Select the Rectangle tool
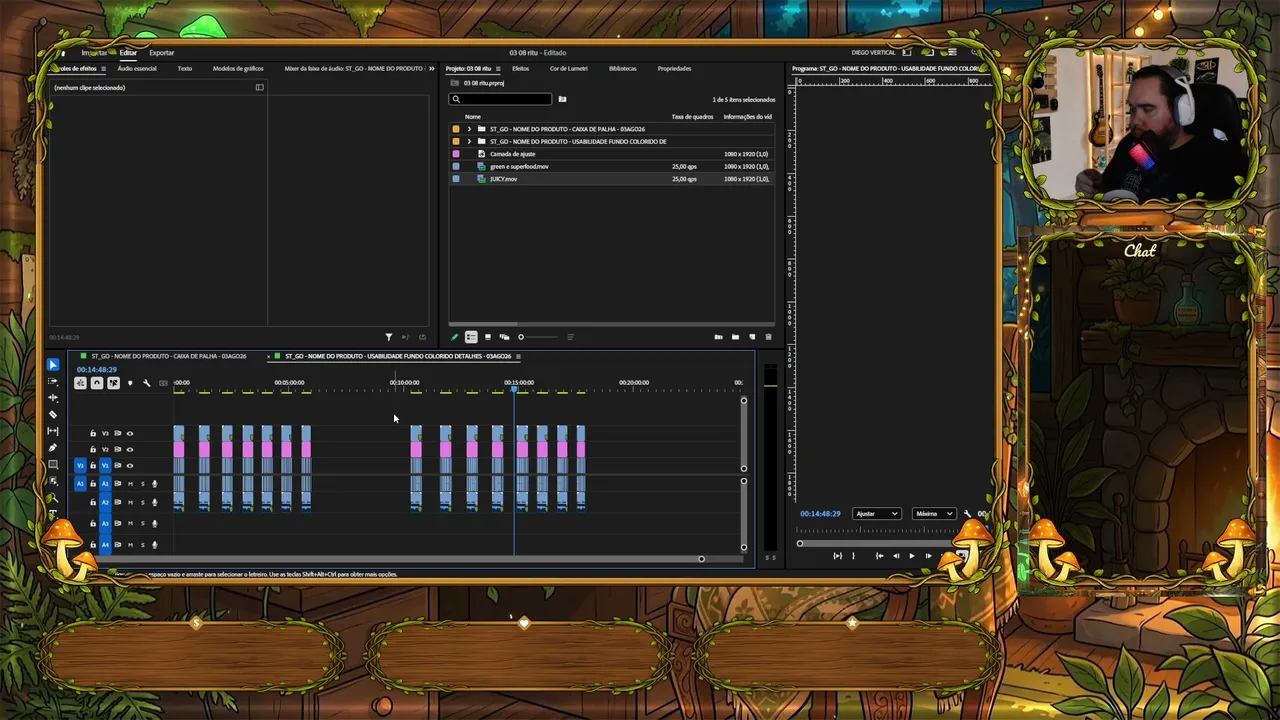This screenshot has height=720, width=1280. tap(53, 464)
